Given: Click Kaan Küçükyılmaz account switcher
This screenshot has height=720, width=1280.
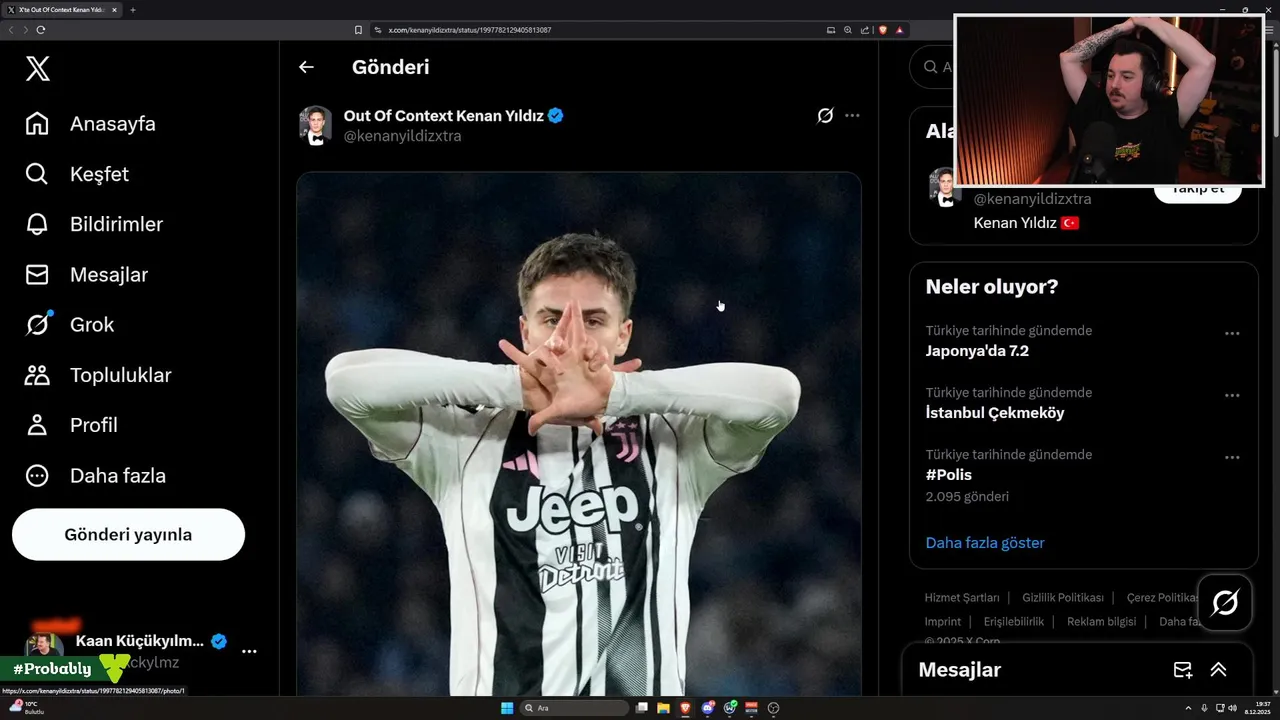Looking at the screenshot, I should pos(140,651).
